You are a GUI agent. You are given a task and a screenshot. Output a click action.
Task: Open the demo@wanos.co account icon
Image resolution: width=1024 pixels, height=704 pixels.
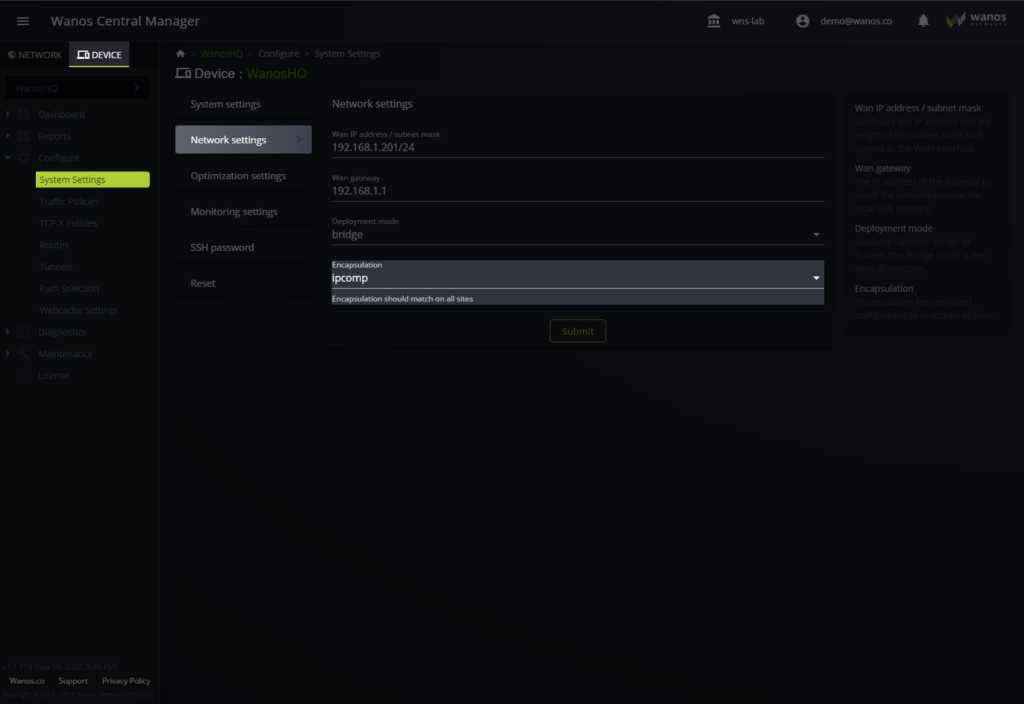pos(802,20)
